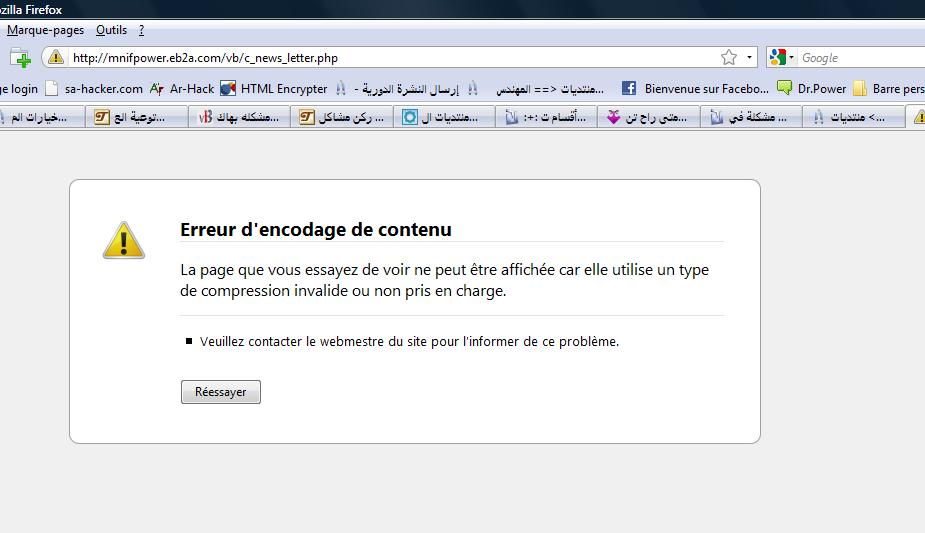
Task: Open the Google search engine selector dropdown
Action: 782,58
